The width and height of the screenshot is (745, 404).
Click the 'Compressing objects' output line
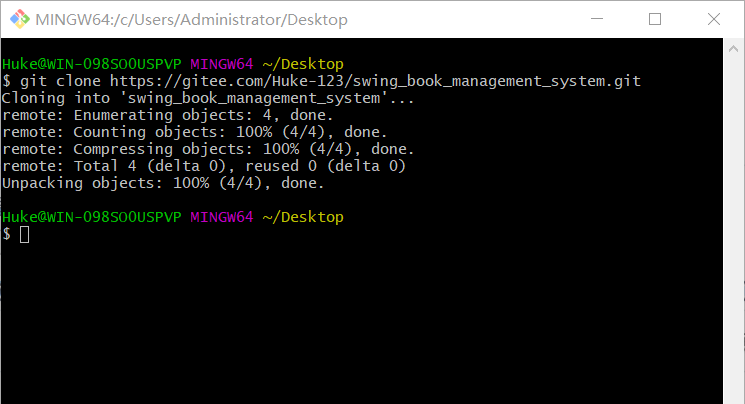pos(208,149)
